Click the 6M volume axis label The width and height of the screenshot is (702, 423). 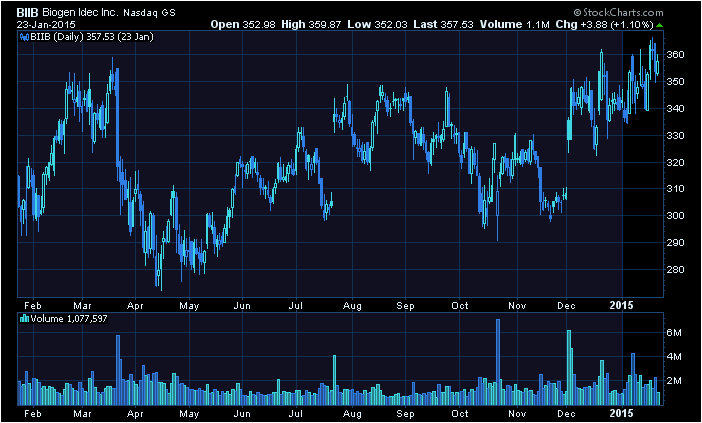tap(674, 333)
